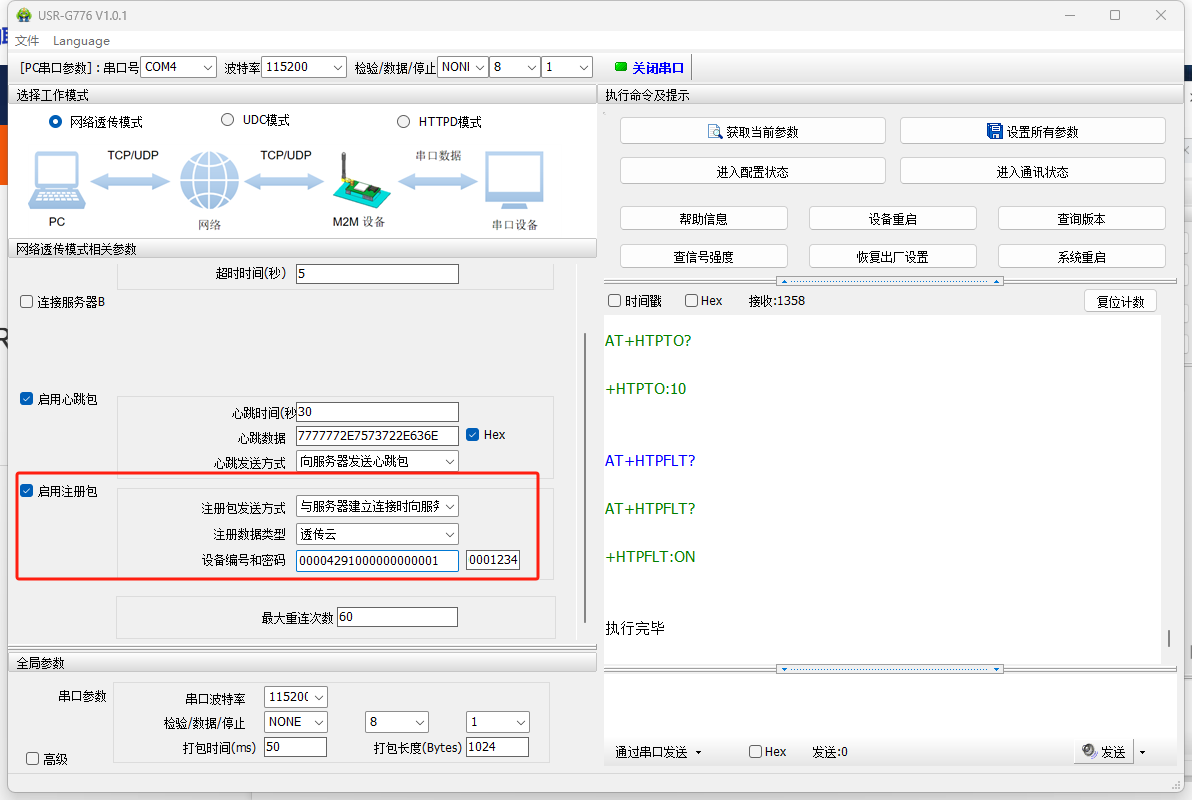Toggle the Hex checkbox beside heartbeat data
The height and width of the screenshot is (800, 1192).
point(473,435)
